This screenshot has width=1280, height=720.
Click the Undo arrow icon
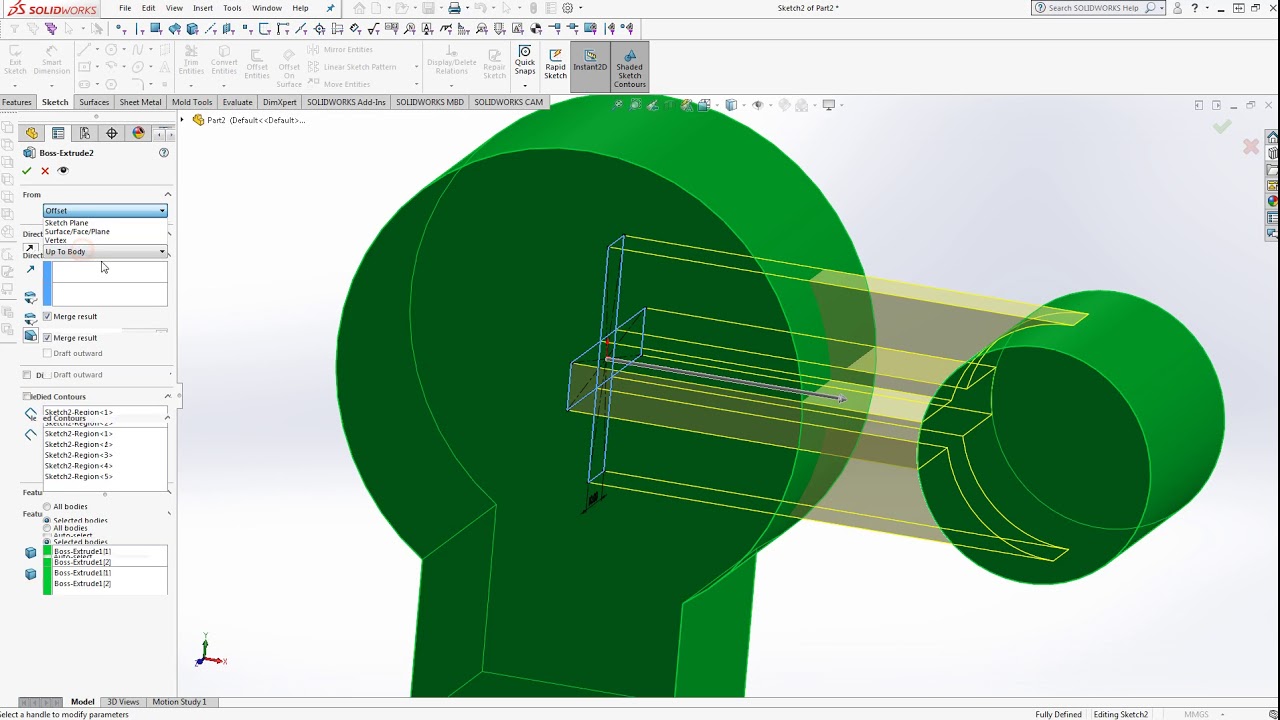(x=481, y=8)
